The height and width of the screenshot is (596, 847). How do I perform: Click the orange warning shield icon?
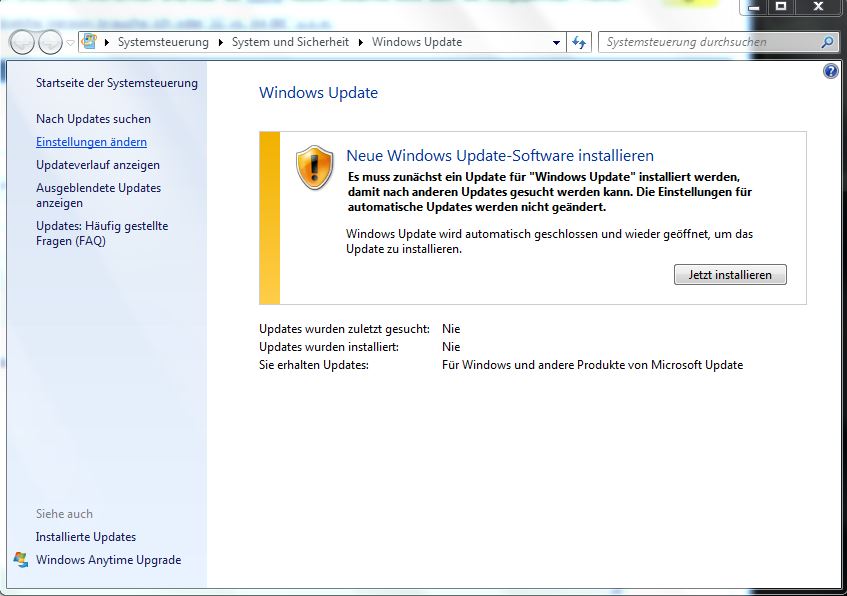pos(314,167)
